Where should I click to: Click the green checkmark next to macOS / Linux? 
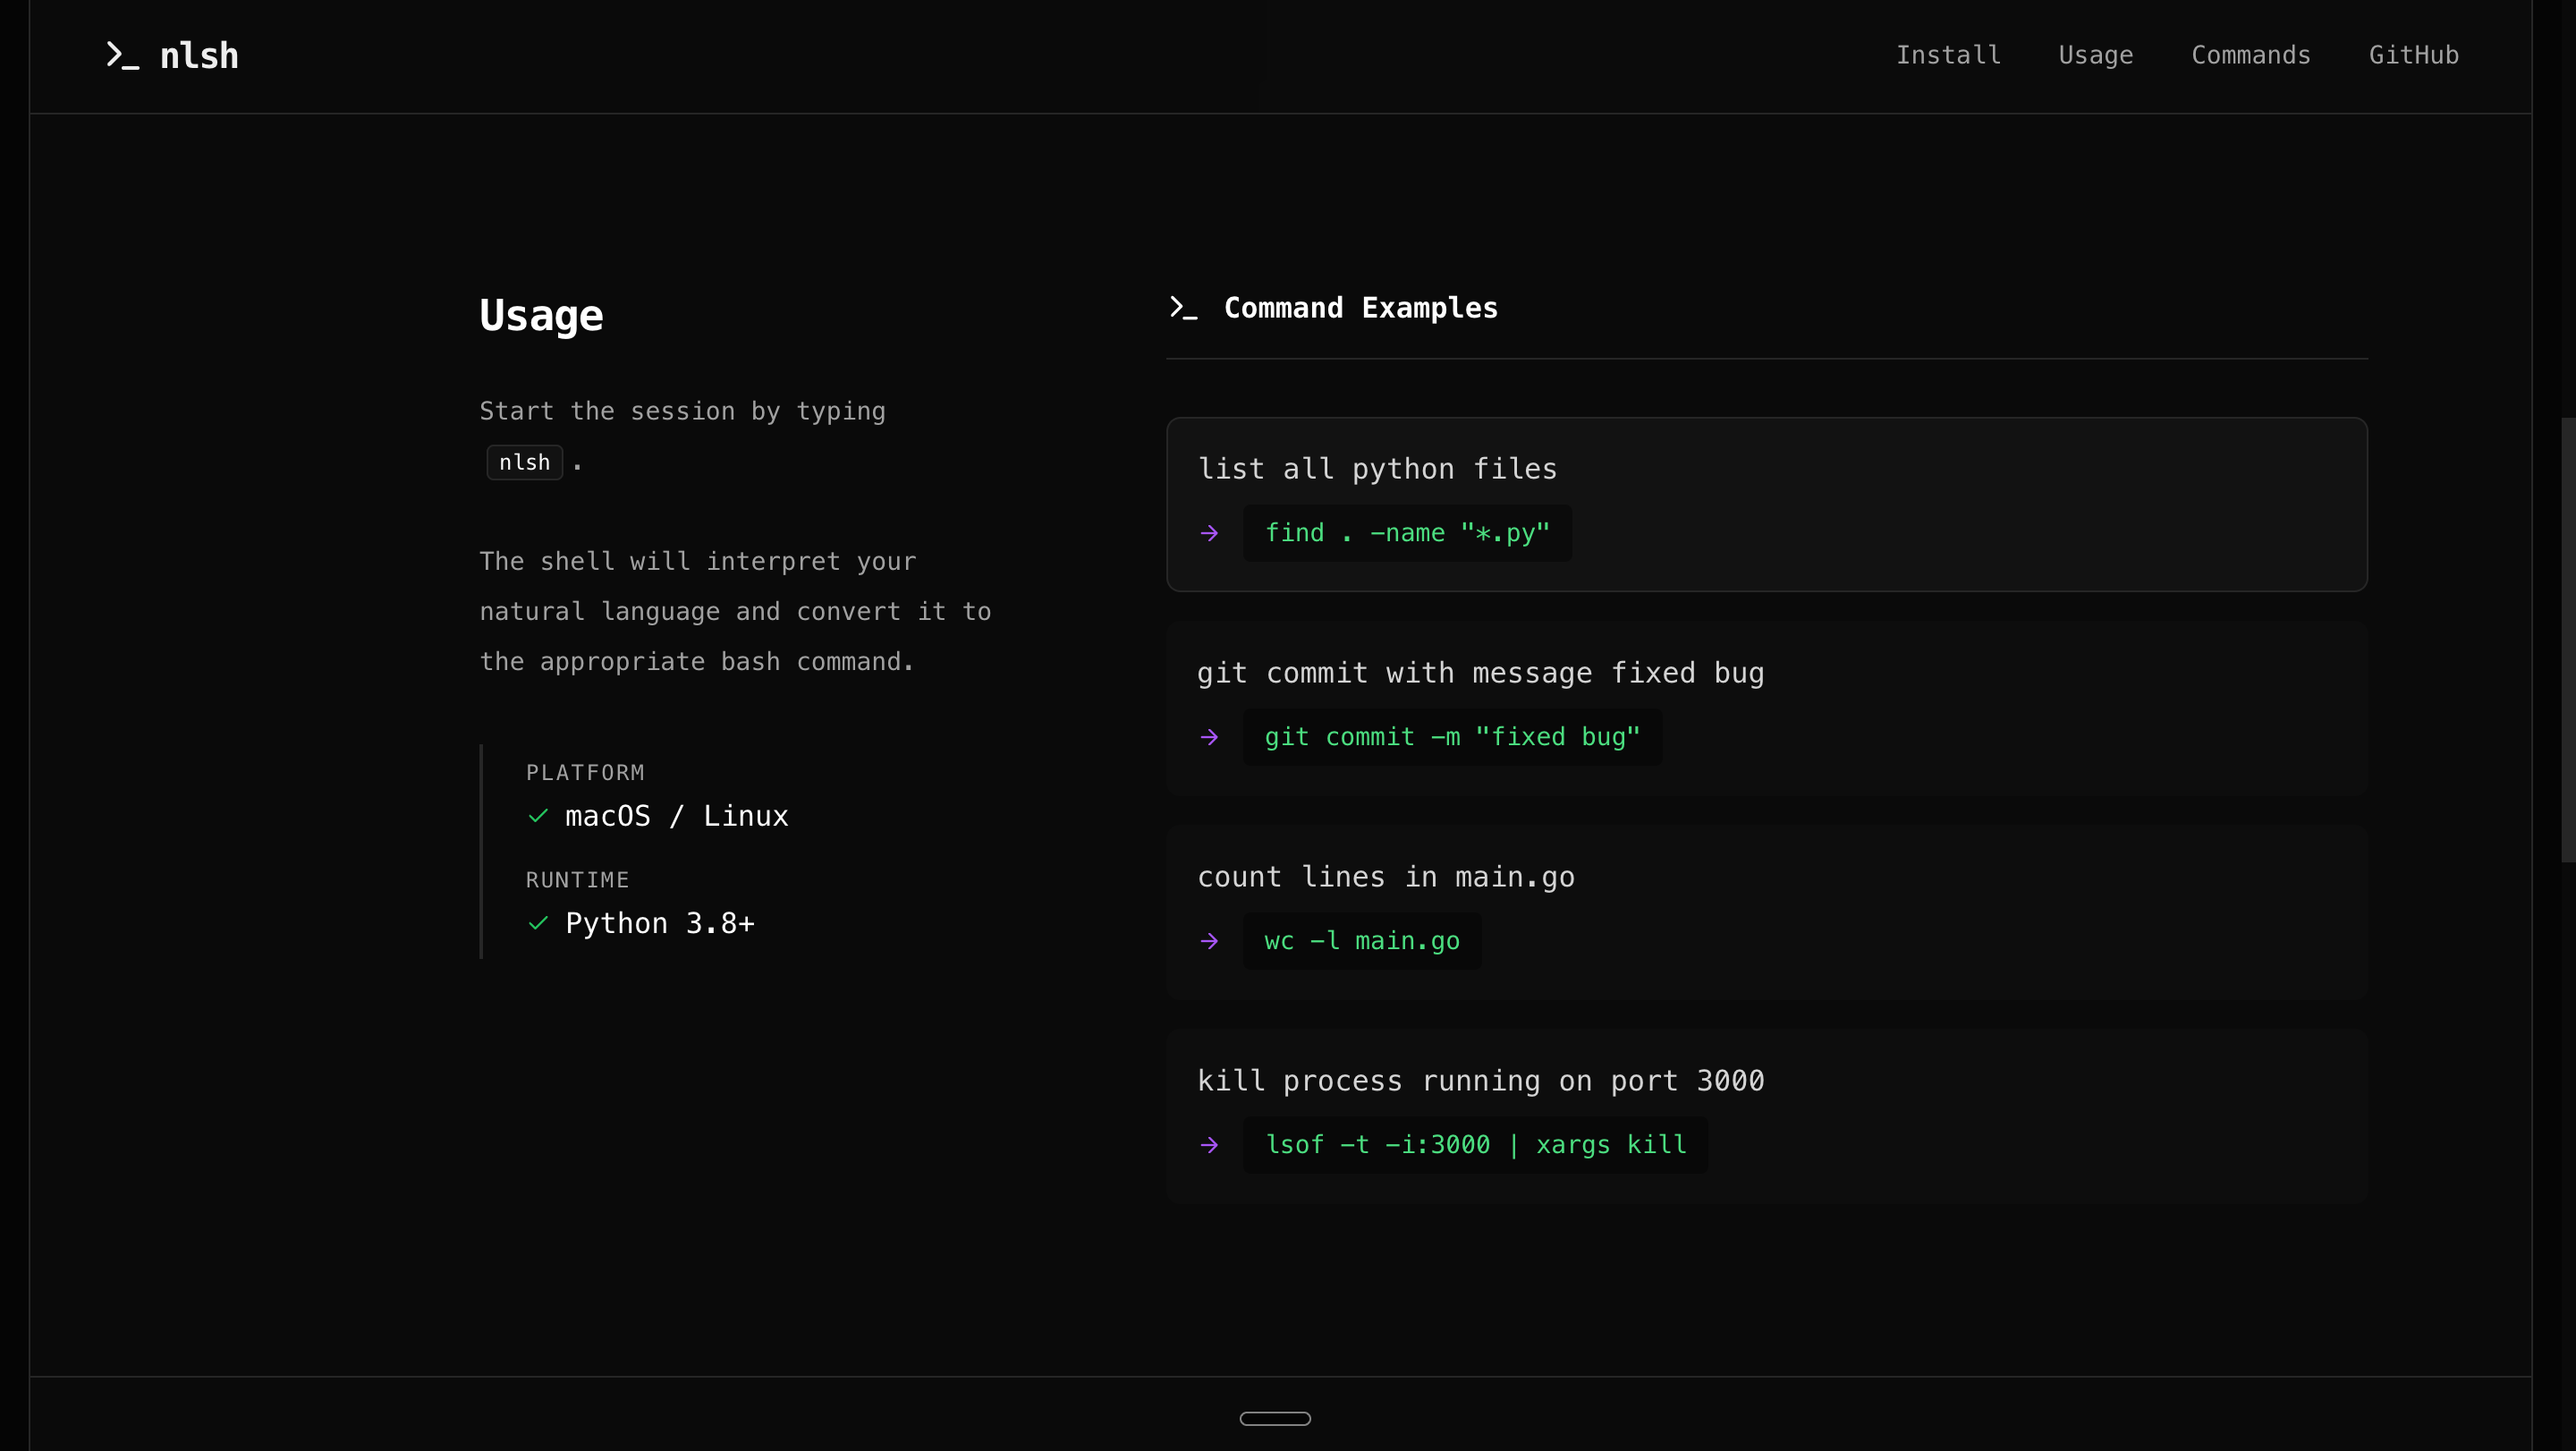point(538,816)
